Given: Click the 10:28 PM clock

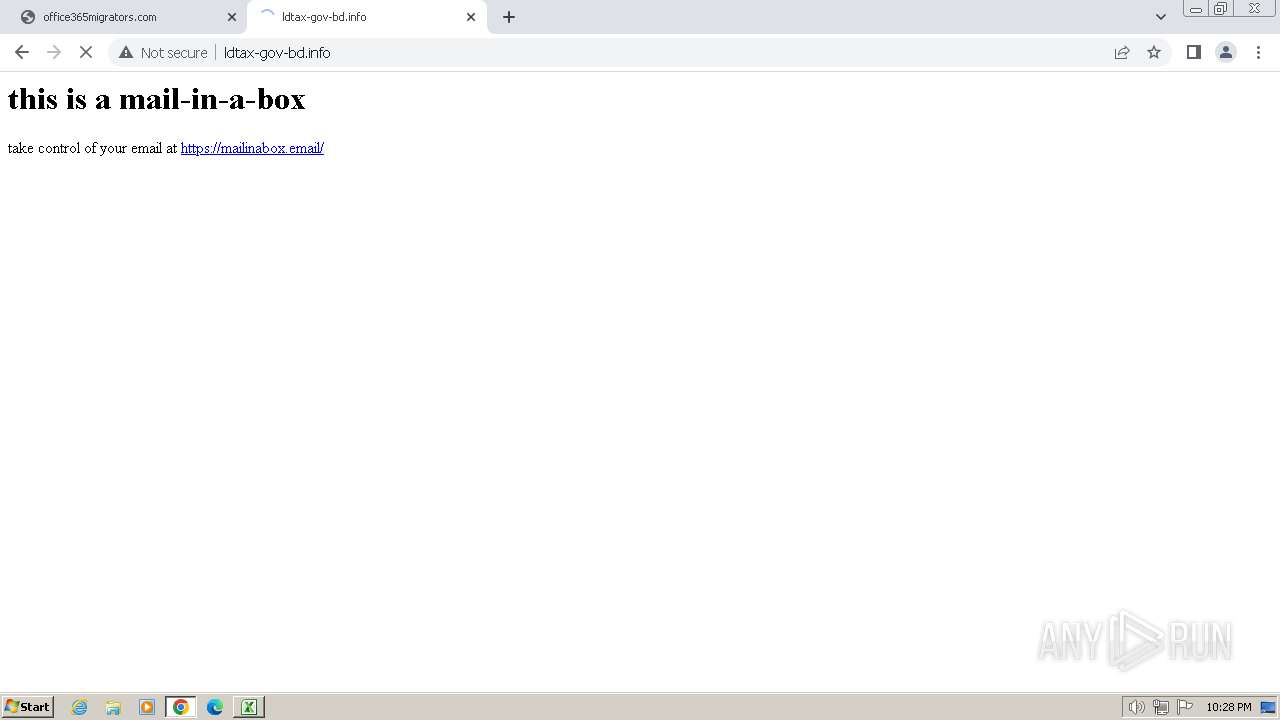Looking at the screenshot, I should point(1228,707).
